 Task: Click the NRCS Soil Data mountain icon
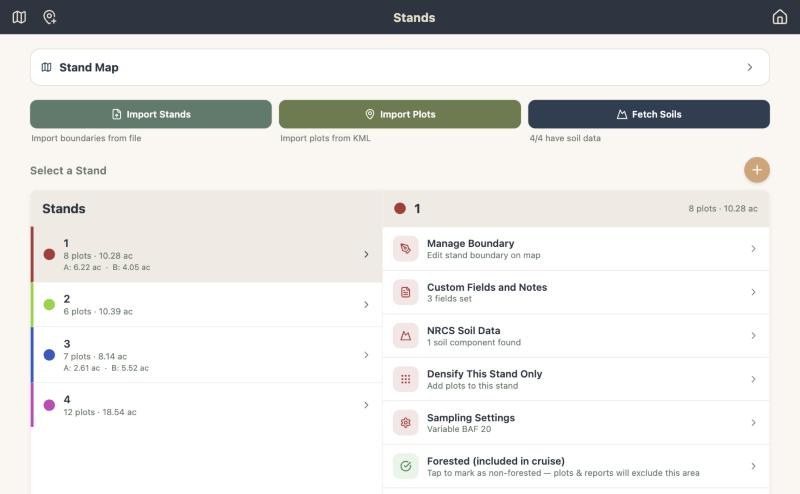(406, 336)
